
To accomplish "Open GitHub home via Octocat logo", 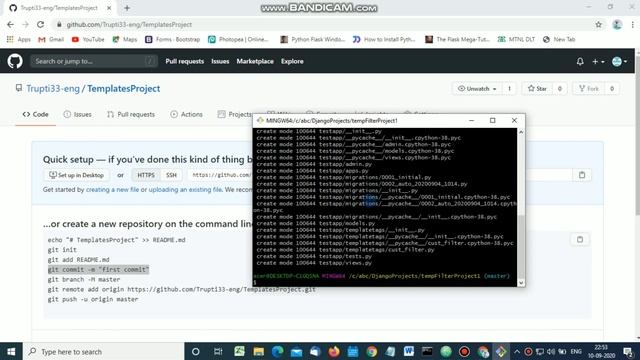I will tap(15, 61).
